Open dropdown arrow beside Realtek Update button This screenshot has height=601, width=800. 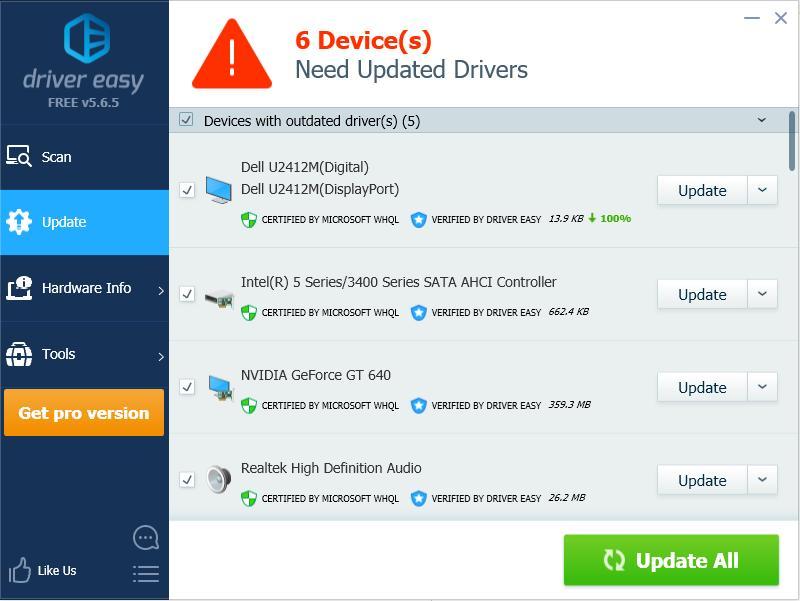click(x=762, y=480)
